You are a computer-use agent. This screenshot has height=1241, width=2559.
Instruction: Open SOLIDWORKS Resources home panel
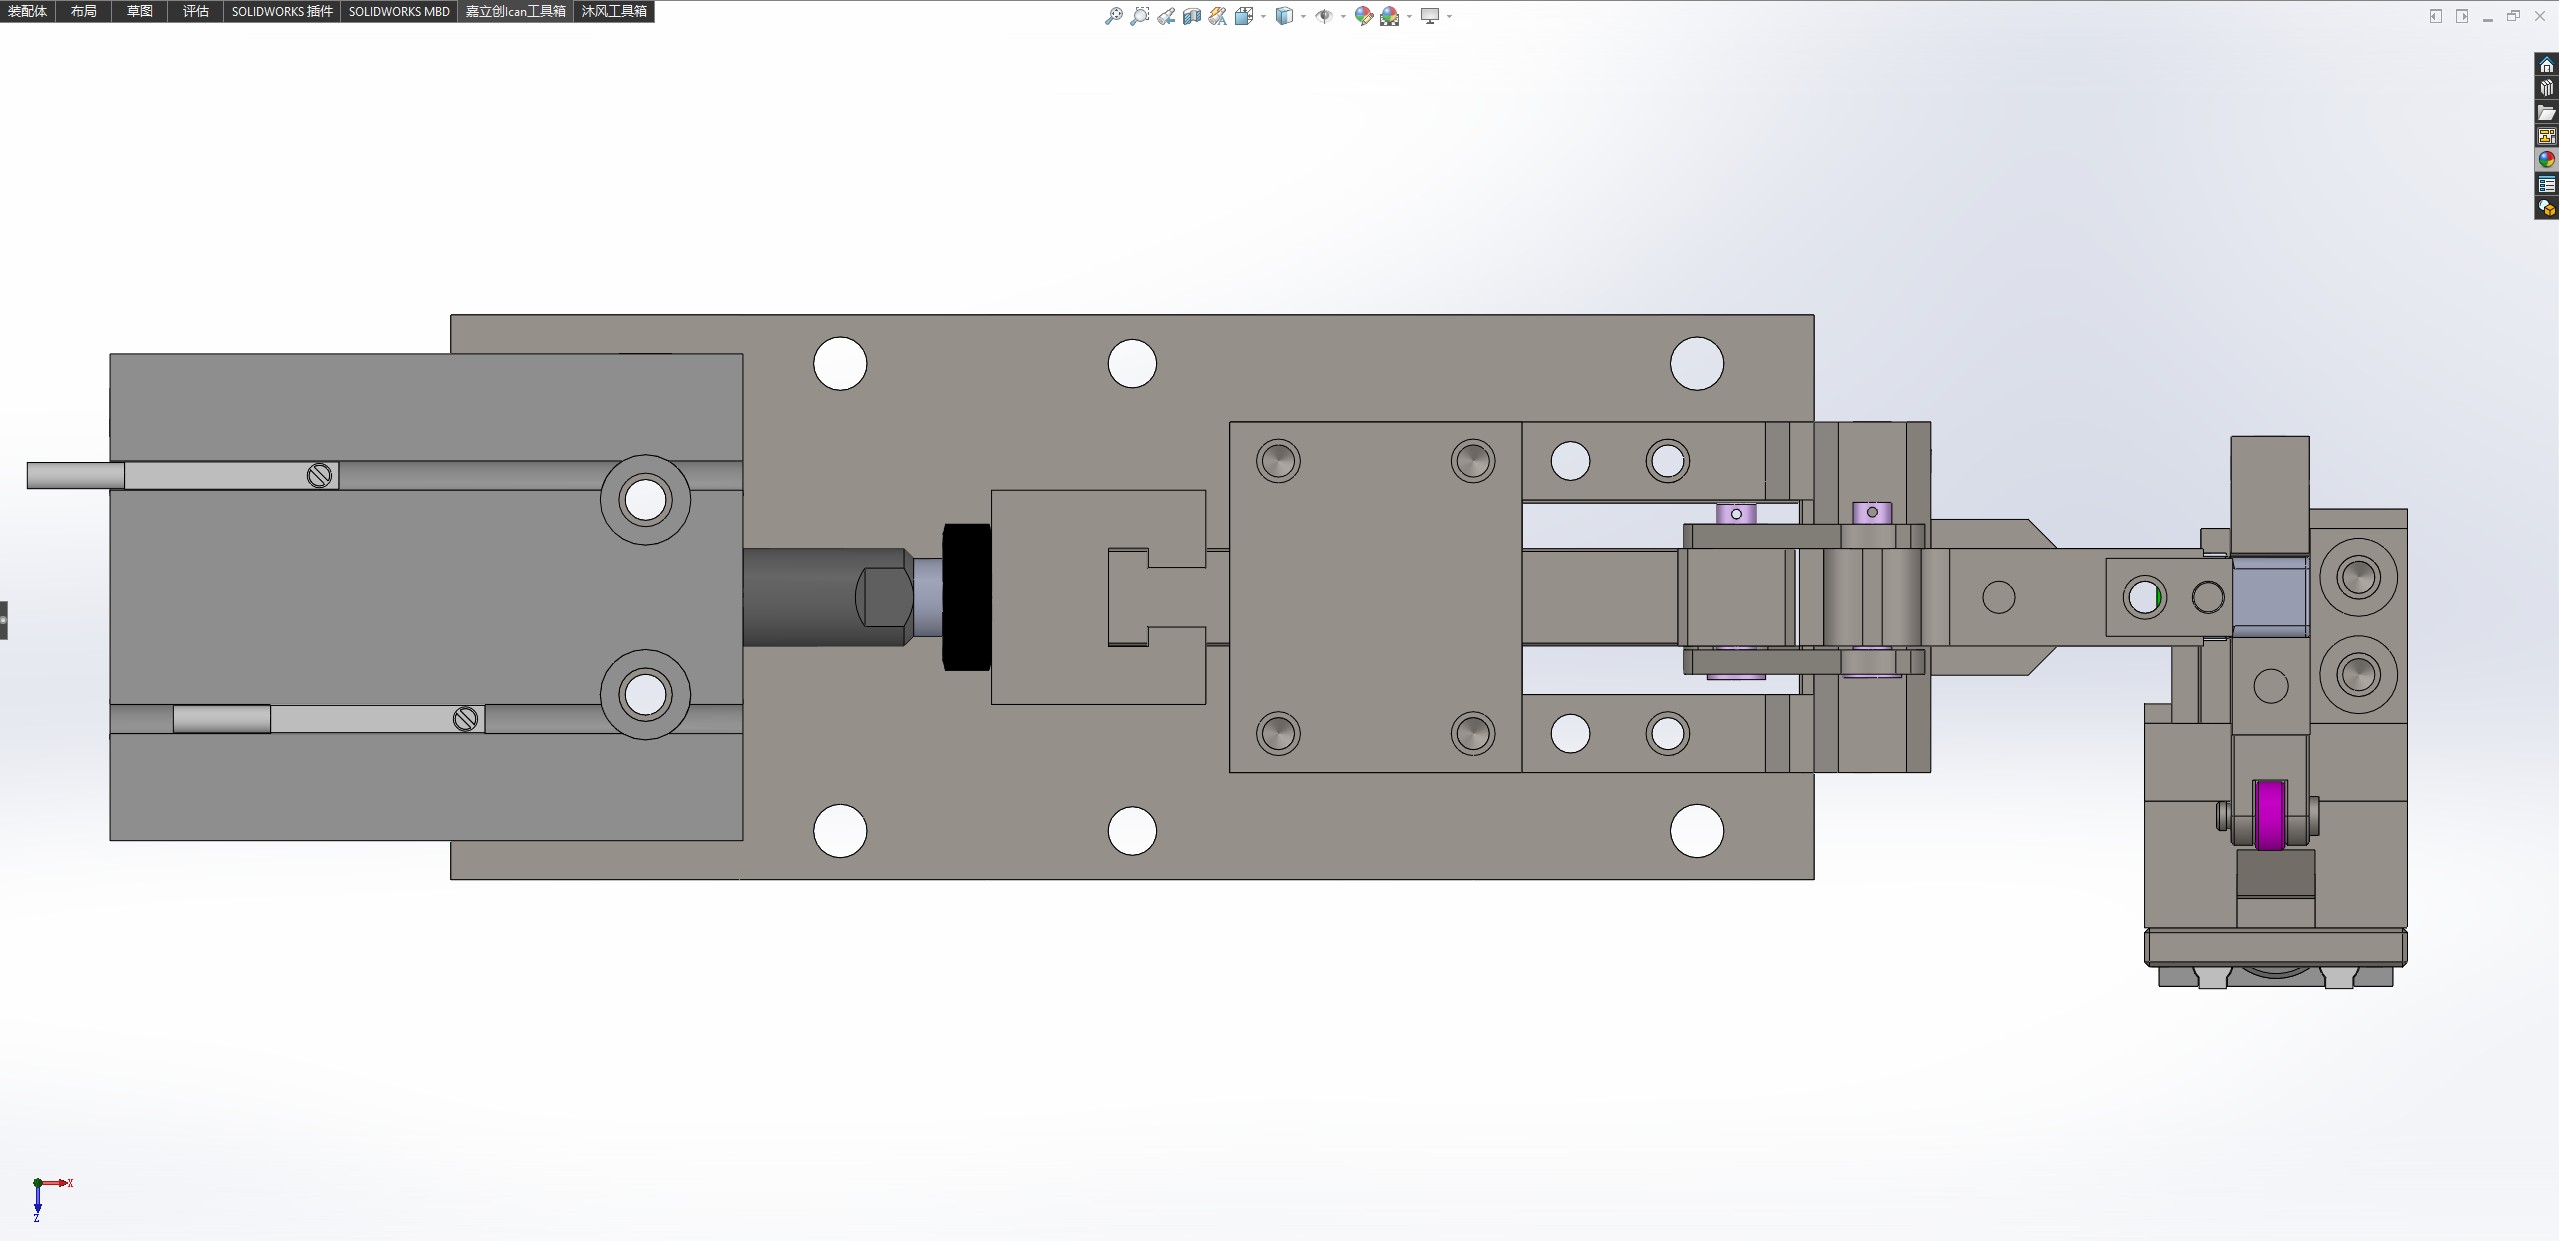(2546, 65)
